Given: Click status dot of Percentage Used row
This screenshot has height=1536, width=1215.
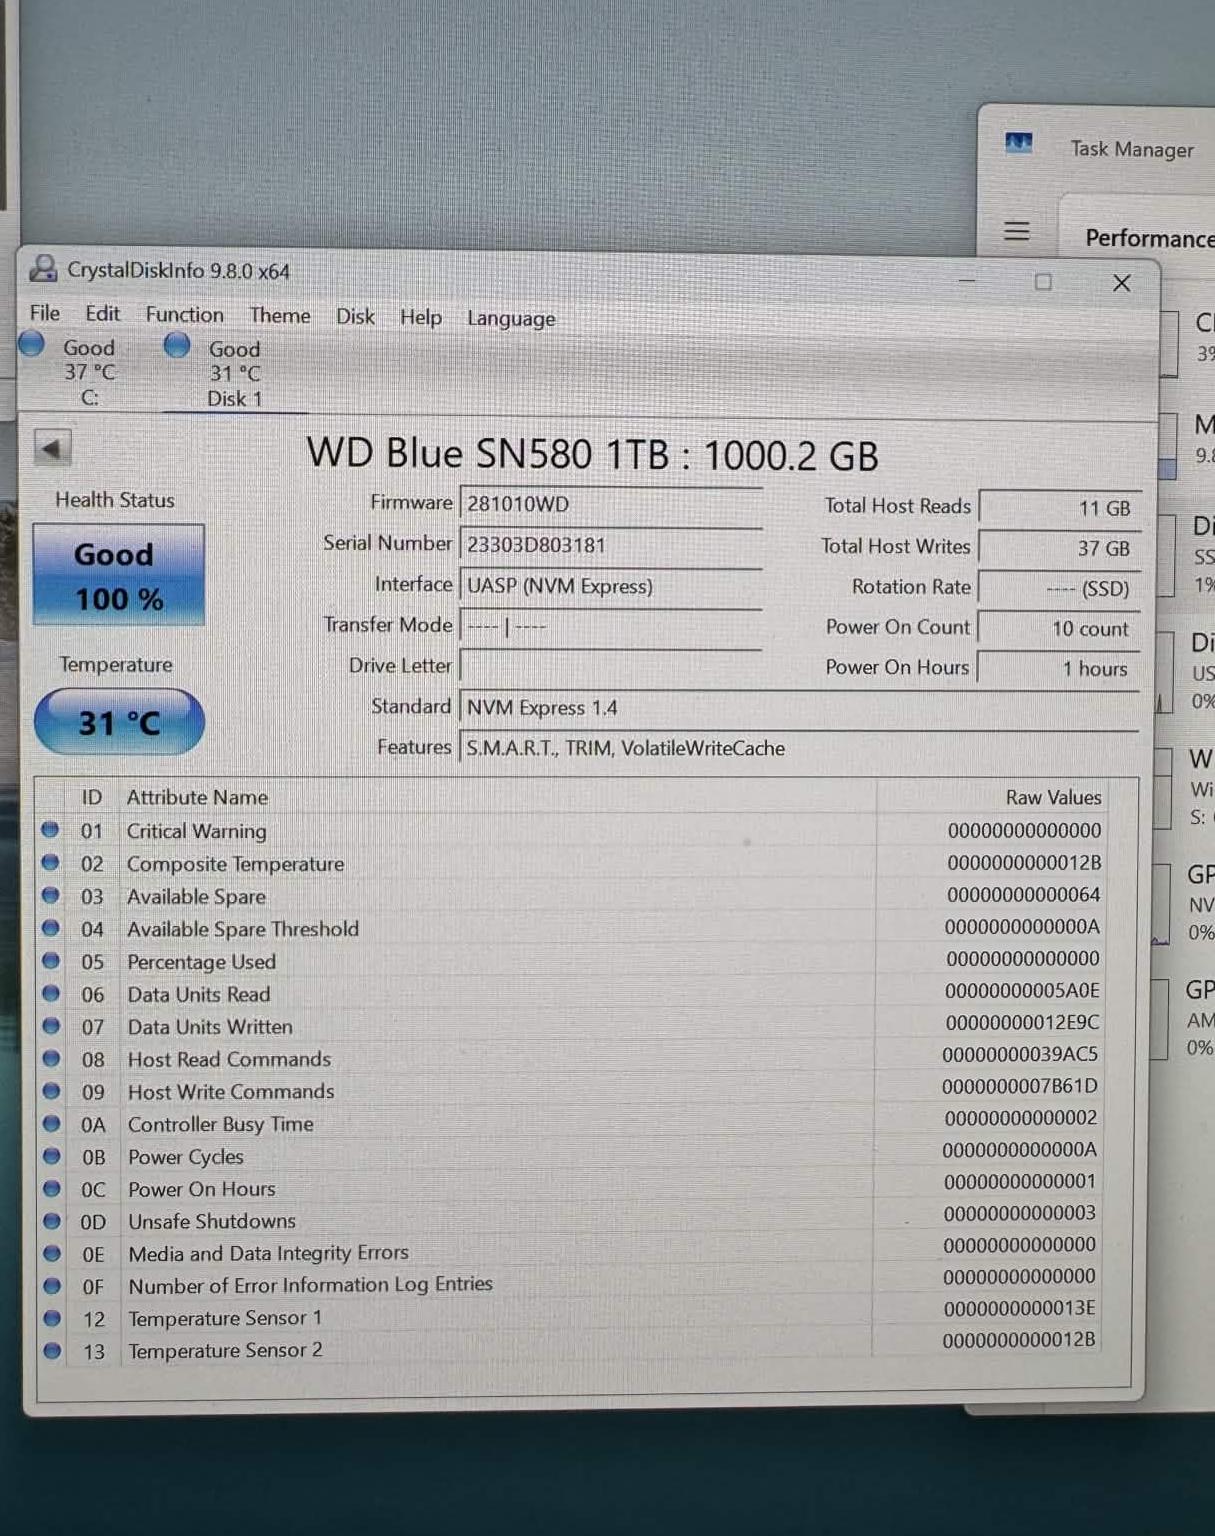Looking at the screenshot, I should point(51,961).
